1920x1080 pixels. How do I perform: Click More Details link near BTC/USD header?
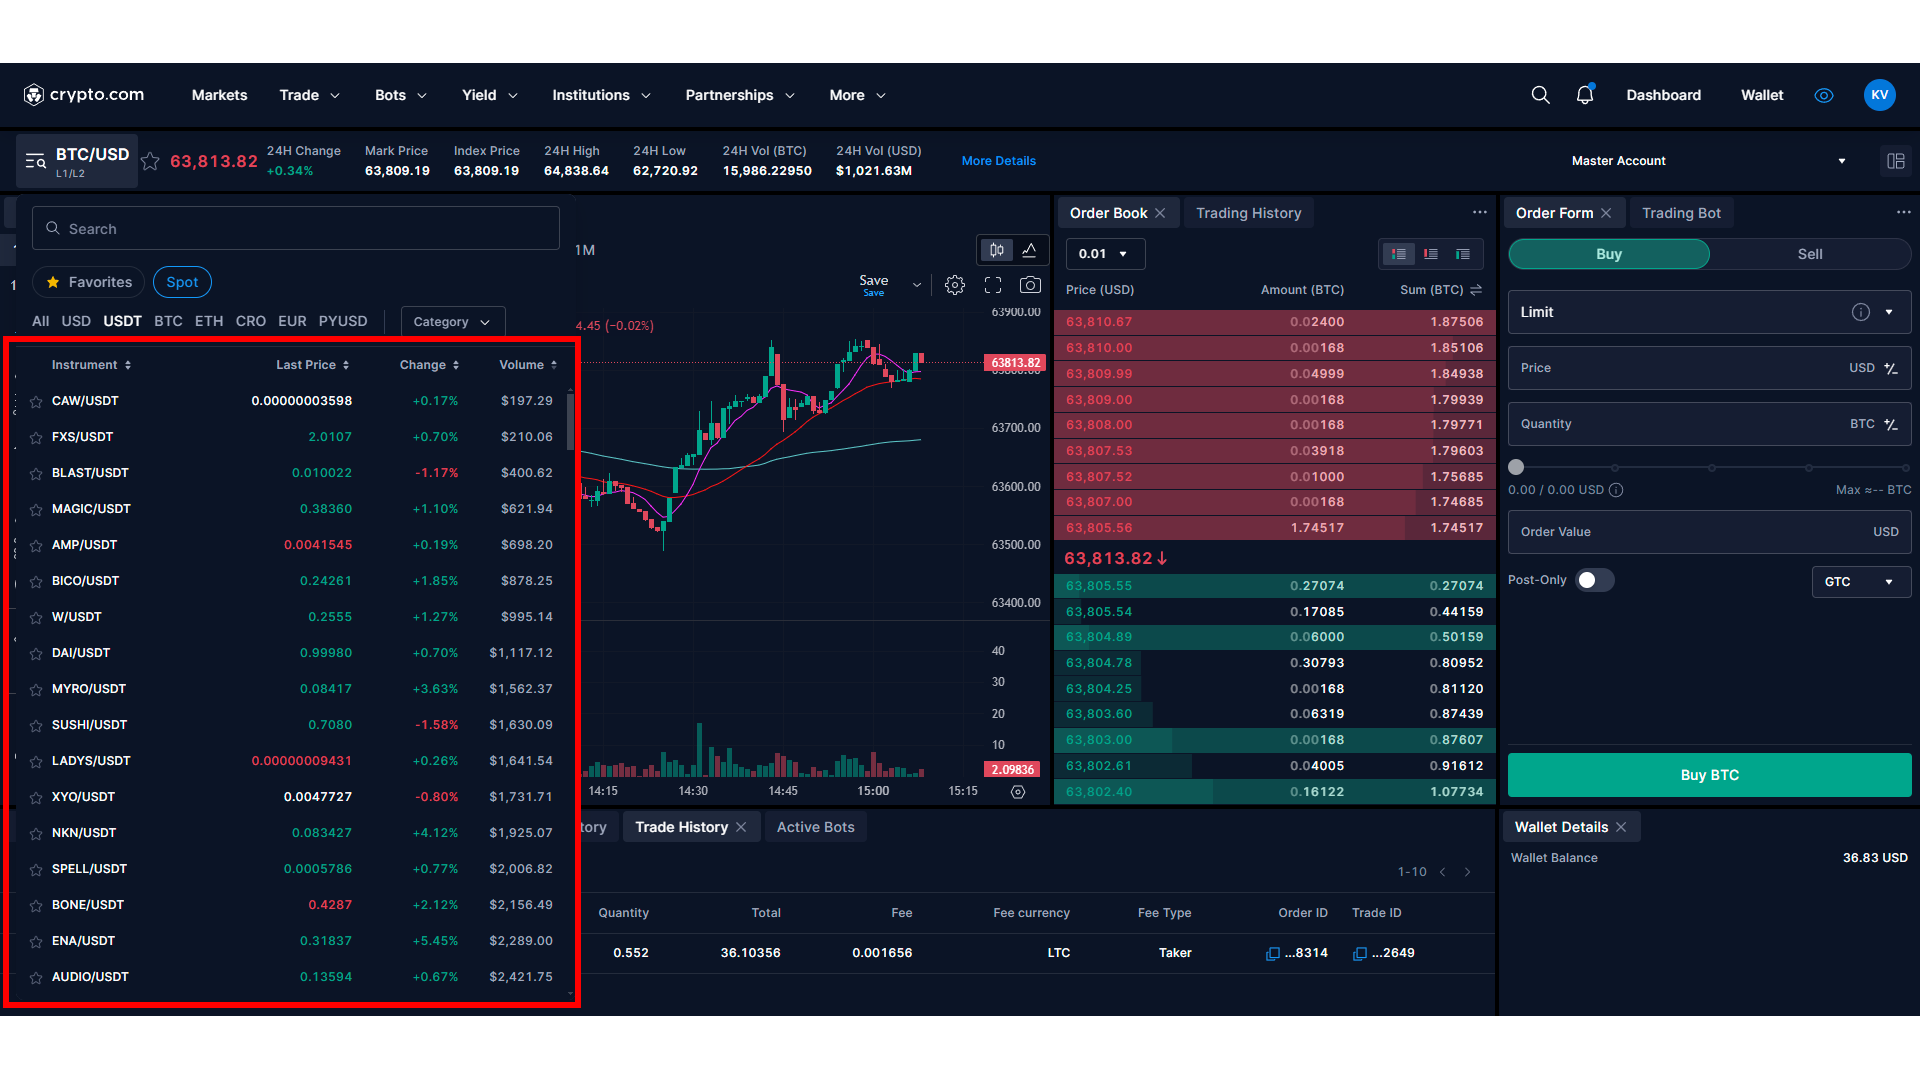pyautogui.click(x=1000, y=161)
